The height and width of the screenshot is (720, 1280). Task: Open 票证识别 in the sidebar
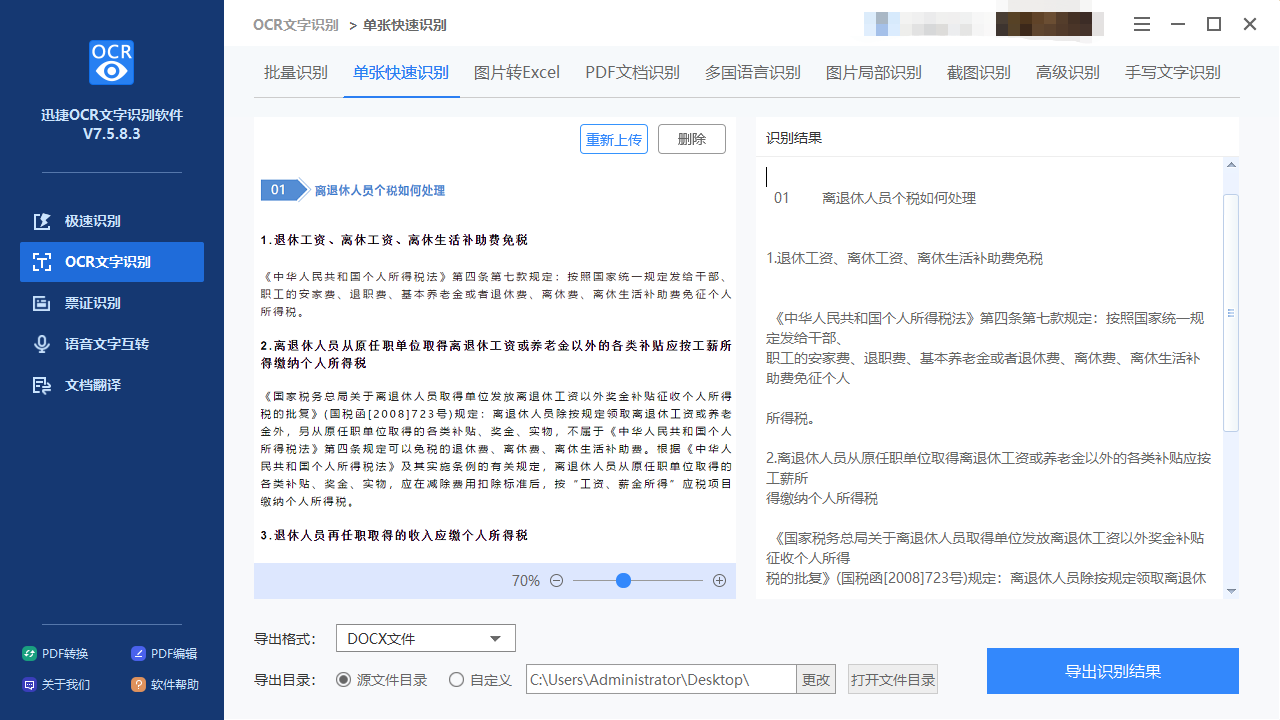[112, 303]
